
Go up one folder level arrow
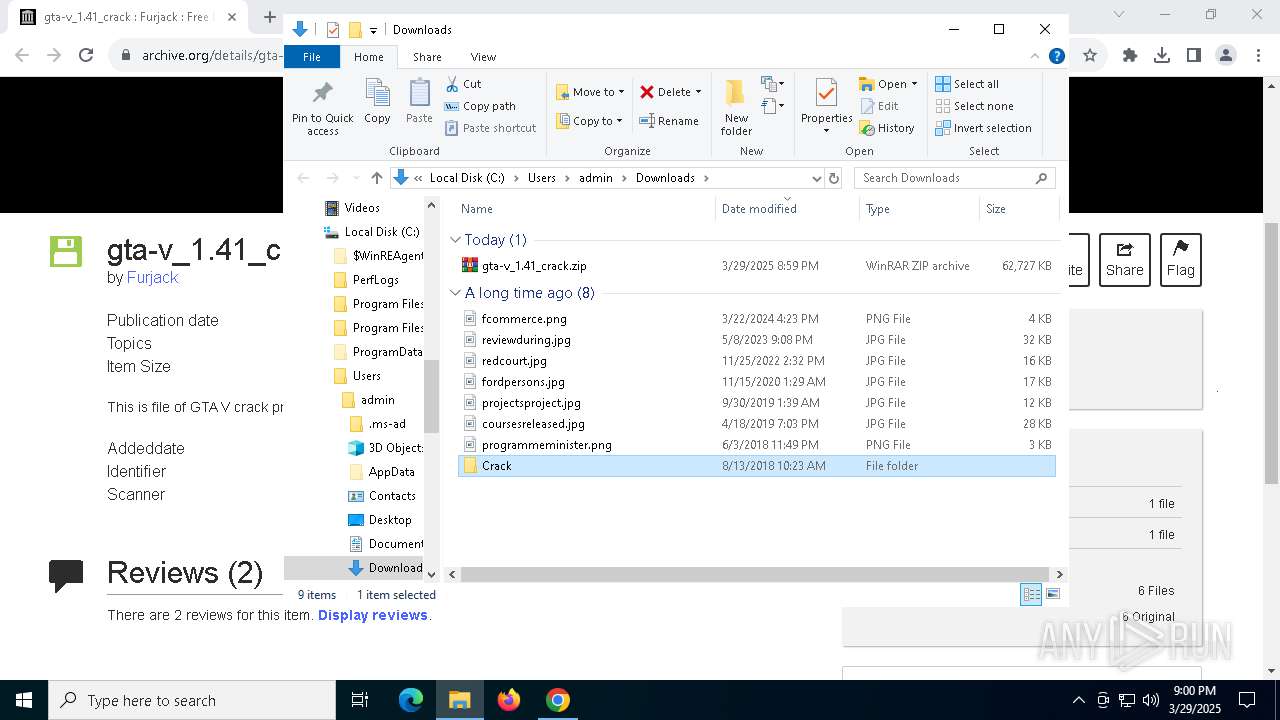click(x=376, y=178)
